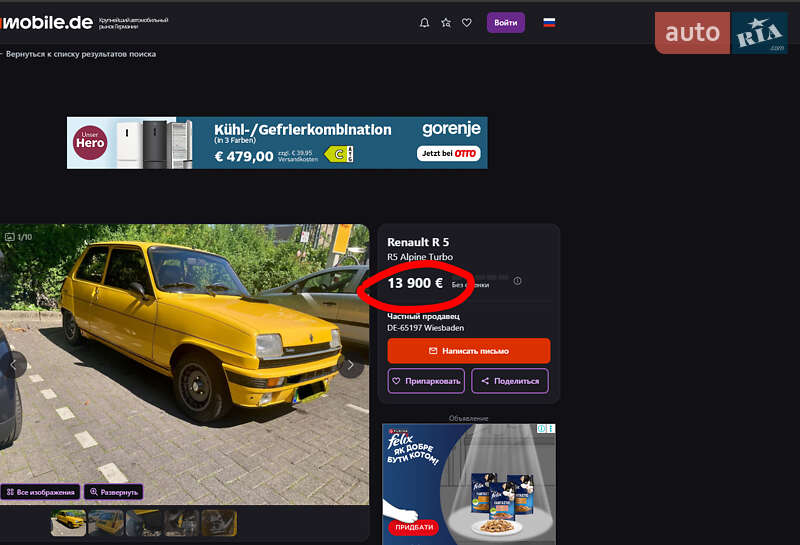800x545 pixels.
Task: Open the mobile.de logo homepage
Action: pos(47,22)
